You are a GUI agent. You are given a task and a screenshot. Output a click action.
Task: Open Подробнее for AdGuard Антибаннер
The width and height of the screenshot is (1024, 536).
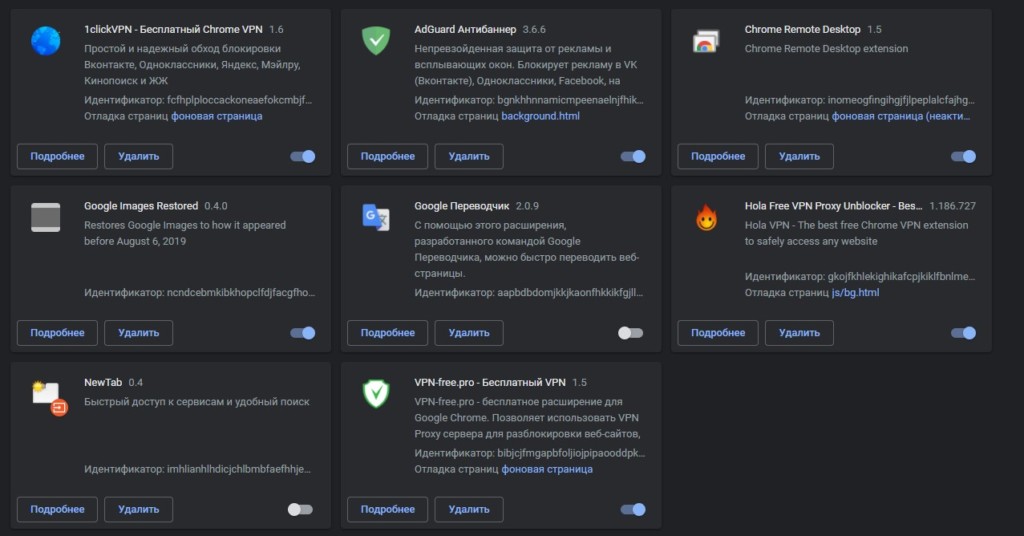388,157
